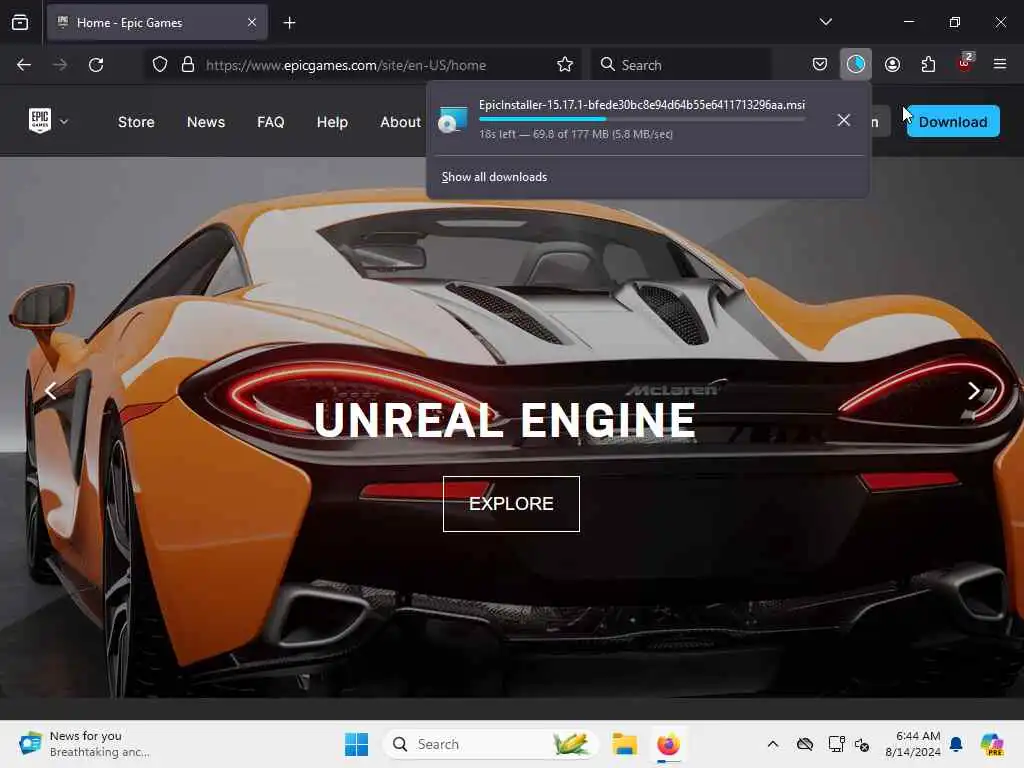Click the download progress bar
1024x768 pixels.
point(642,119)
